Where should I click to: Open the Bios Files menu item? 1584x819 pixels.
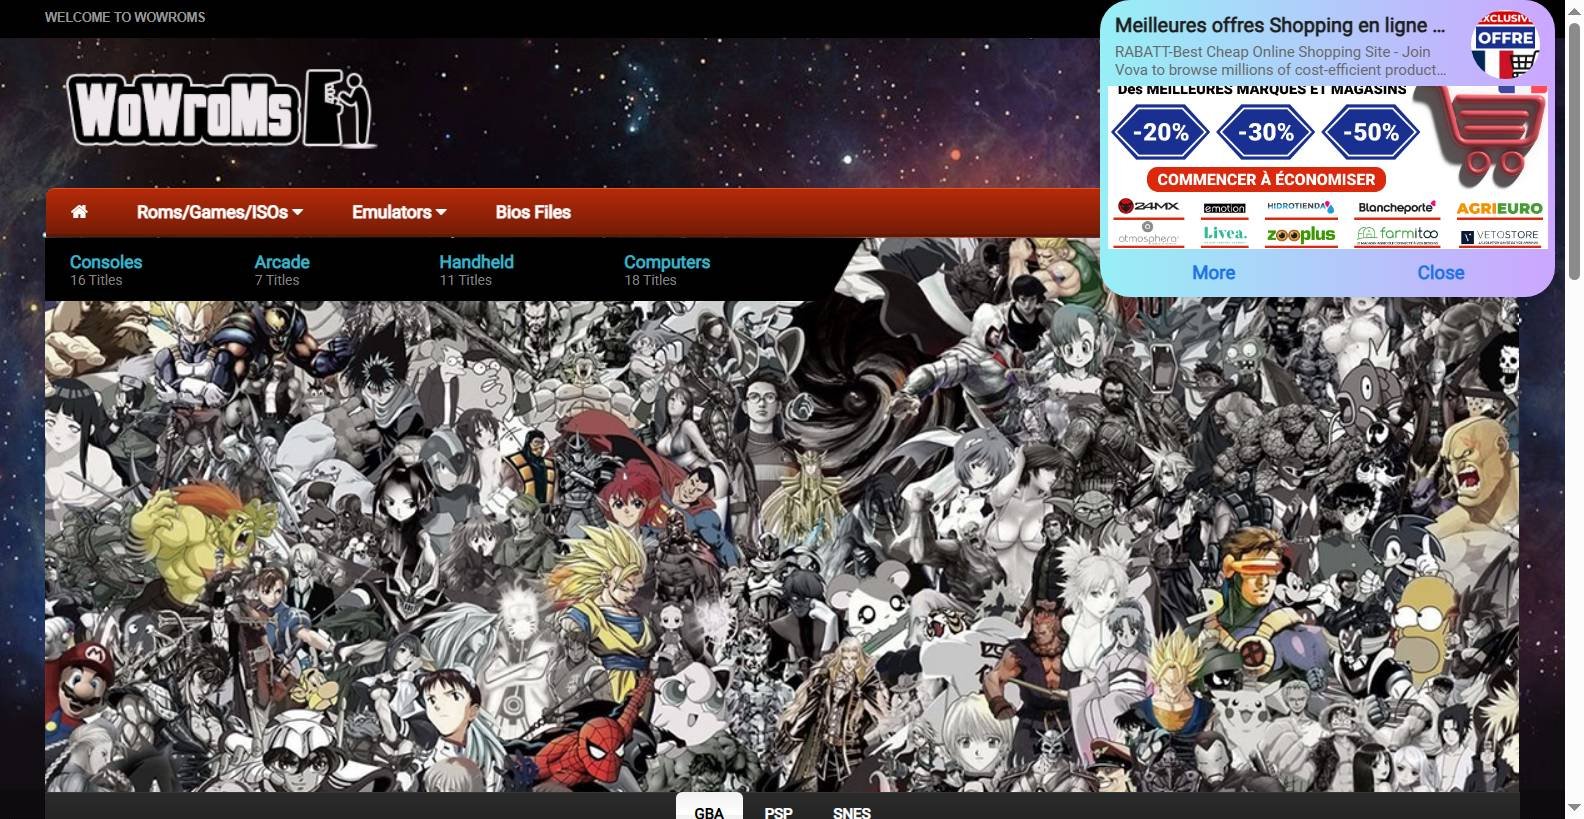(533, 212)
